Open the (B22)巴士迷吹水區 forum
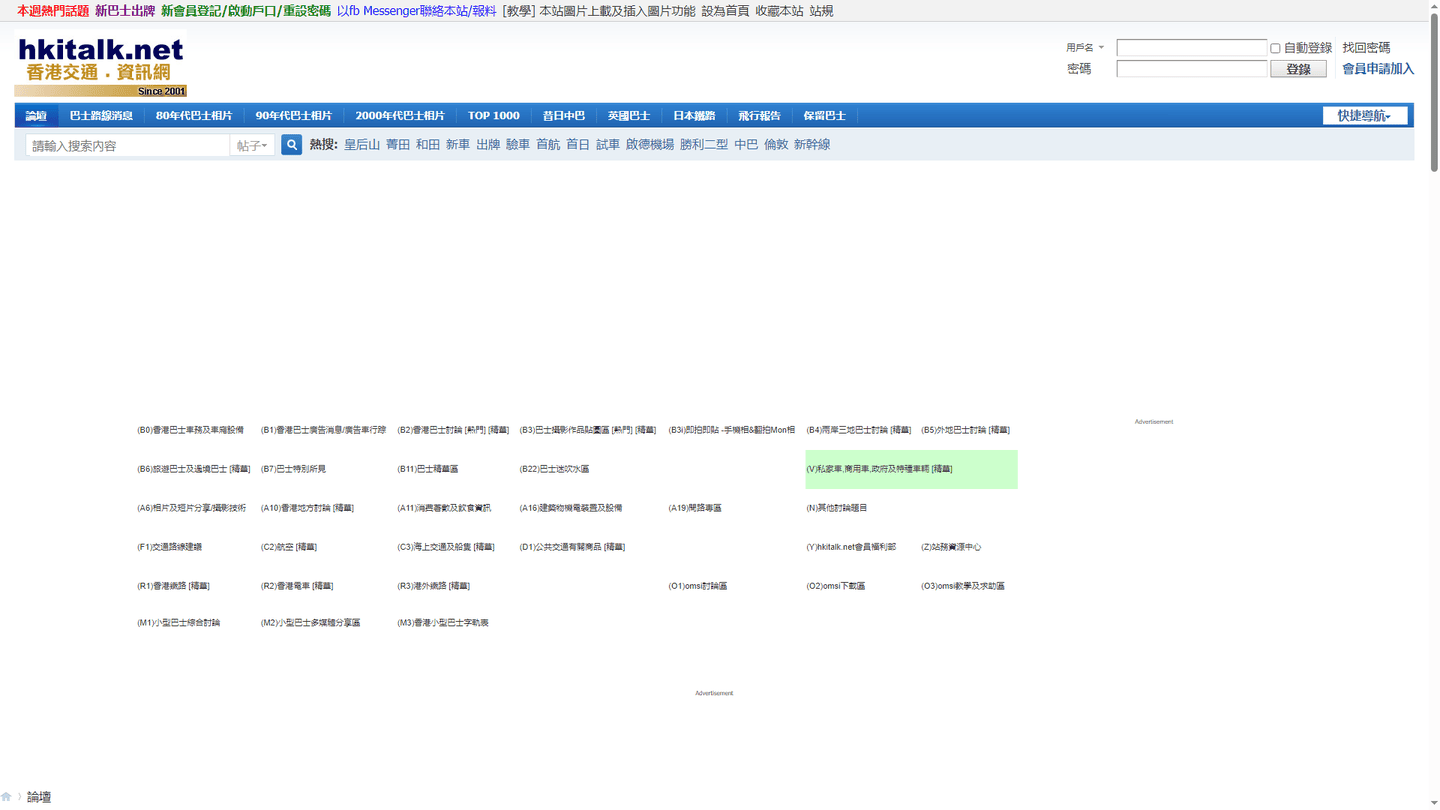 point(555,469)
